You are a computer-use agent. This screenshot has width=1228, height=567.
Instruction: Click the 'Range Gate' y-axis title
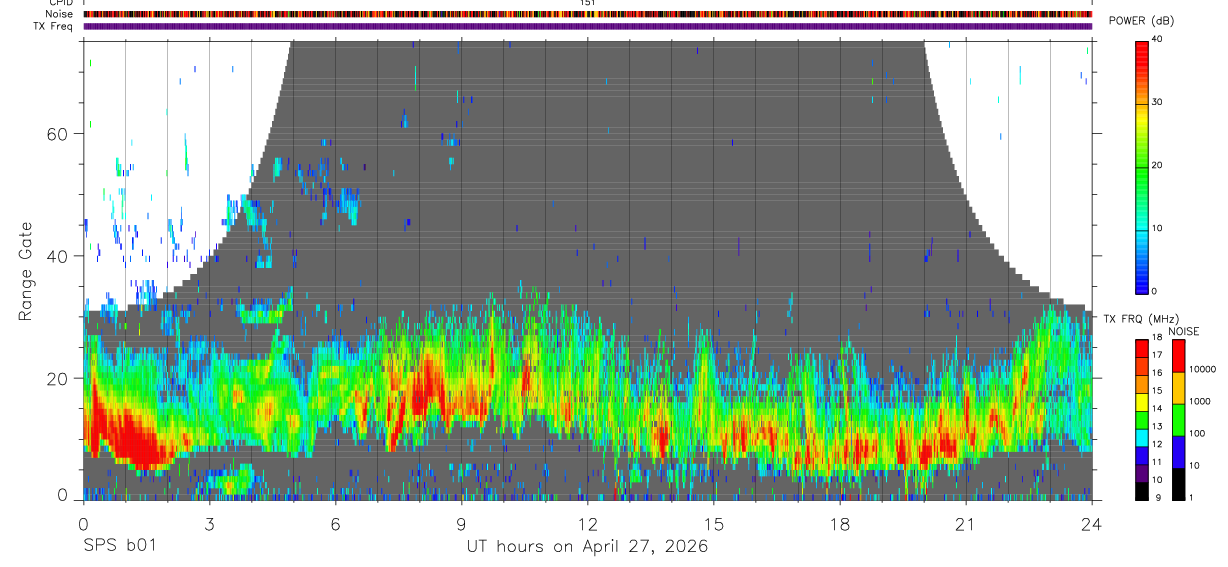coord(26,270)
